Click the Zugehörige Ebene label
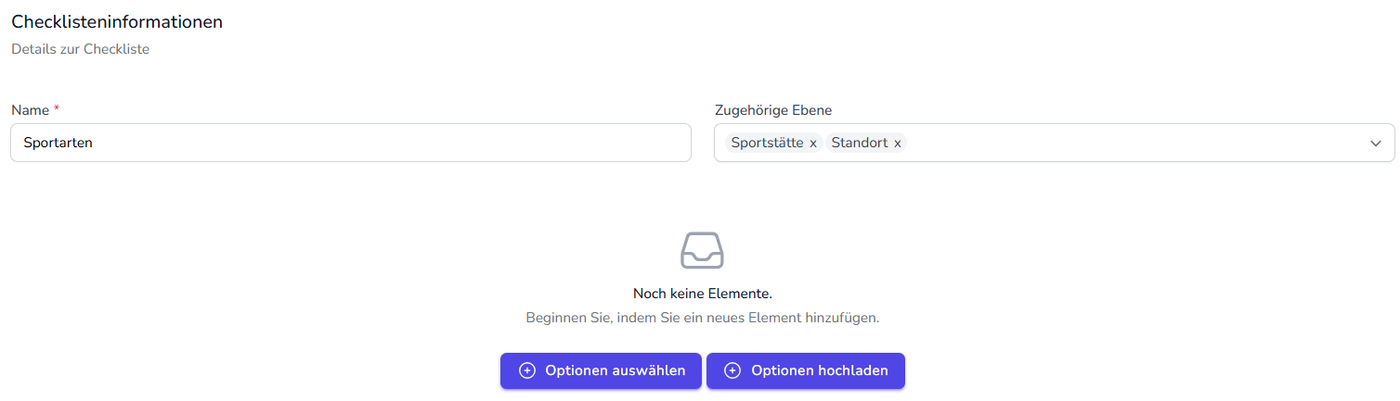Viewport: 1400px width, 401px height. [773, 110]
